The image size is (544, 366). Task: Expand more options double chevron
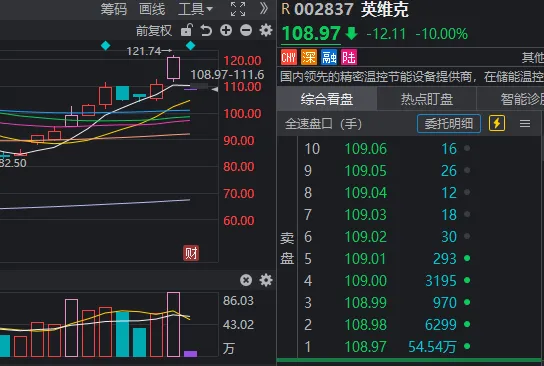264,8
